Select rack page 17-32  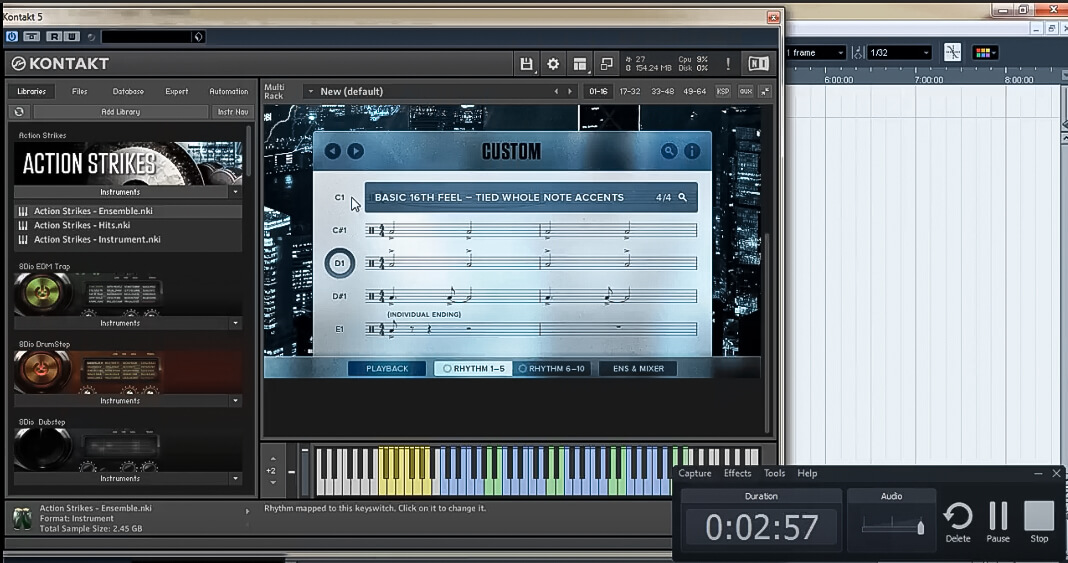629,91
